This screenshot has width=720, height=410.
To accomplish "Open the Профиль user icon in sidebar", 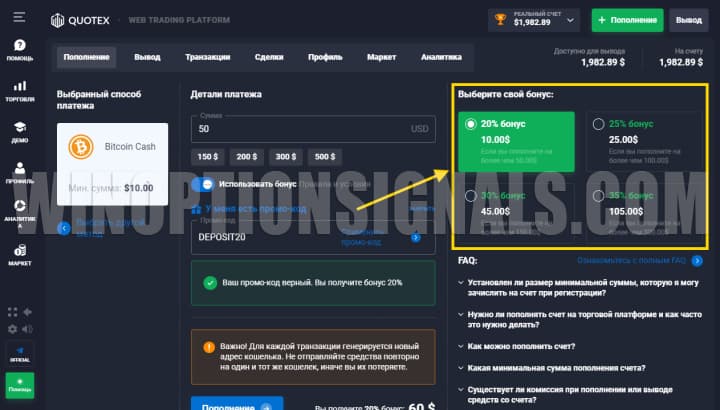I will 20,171.
